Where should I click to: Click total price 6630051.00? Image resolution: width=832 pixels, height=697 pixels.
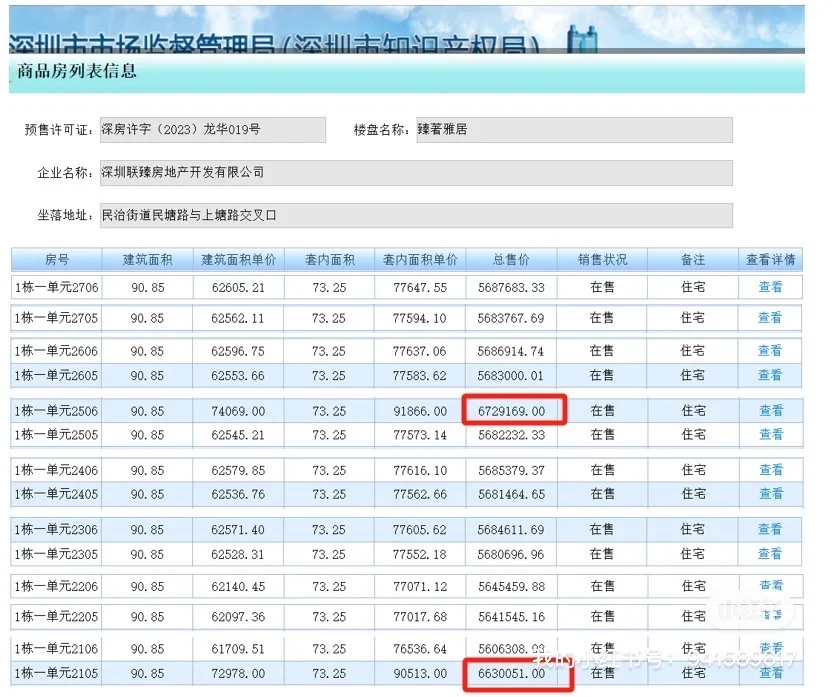tap(512, 674)
